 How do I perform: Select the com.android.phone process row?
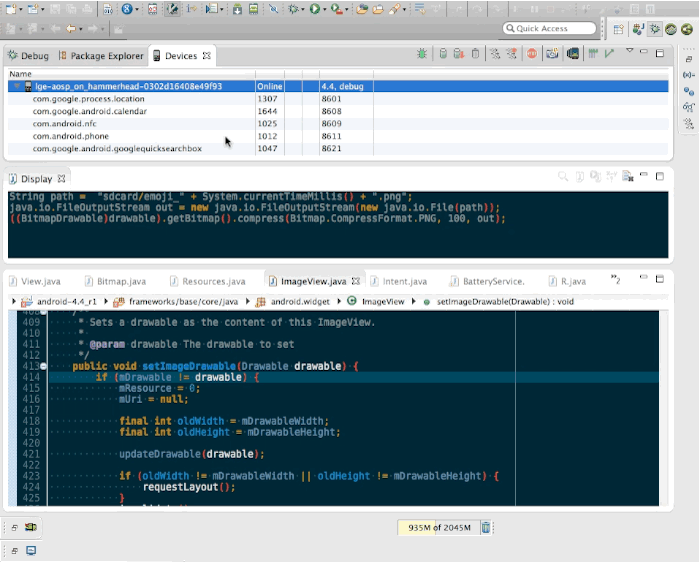[338, 136]
